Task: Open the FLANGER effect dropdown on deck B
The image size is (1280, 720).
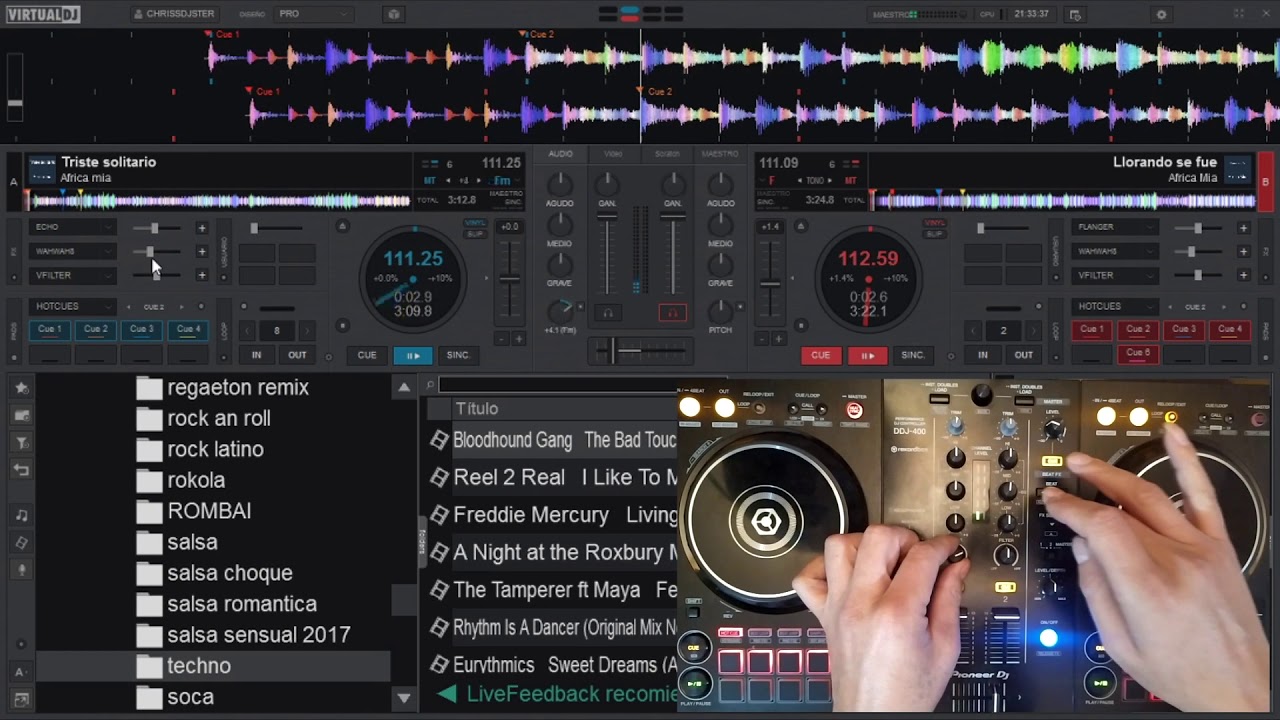Action: [1115, 227]
